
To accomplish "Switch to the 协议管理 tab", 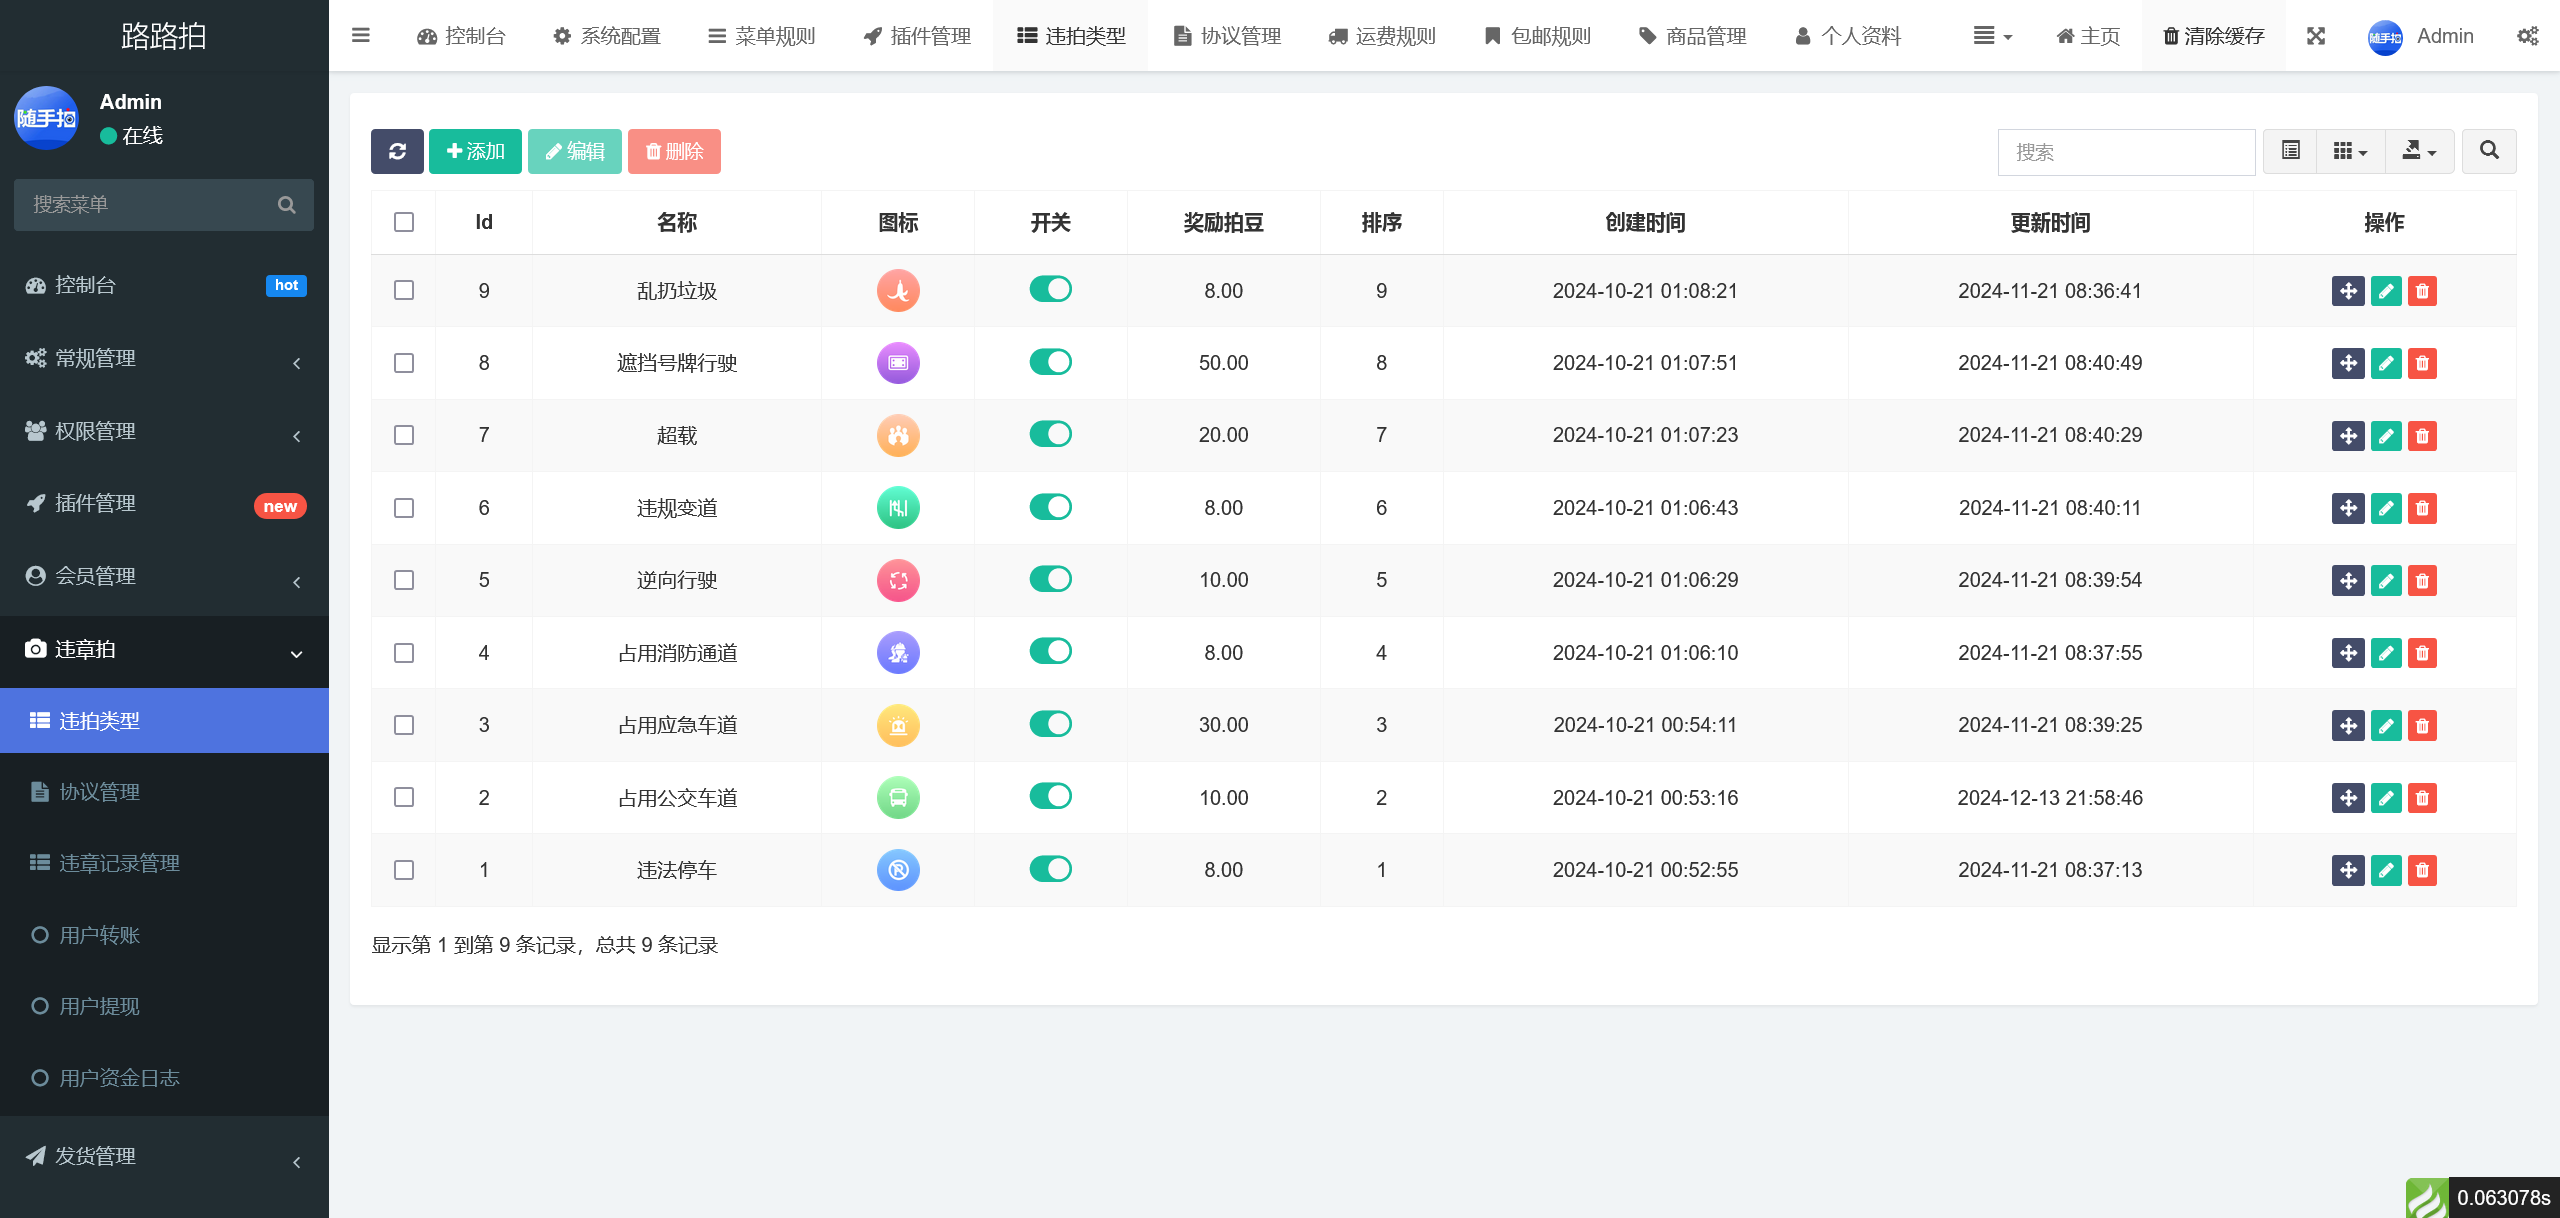I will coord(1226,36).
